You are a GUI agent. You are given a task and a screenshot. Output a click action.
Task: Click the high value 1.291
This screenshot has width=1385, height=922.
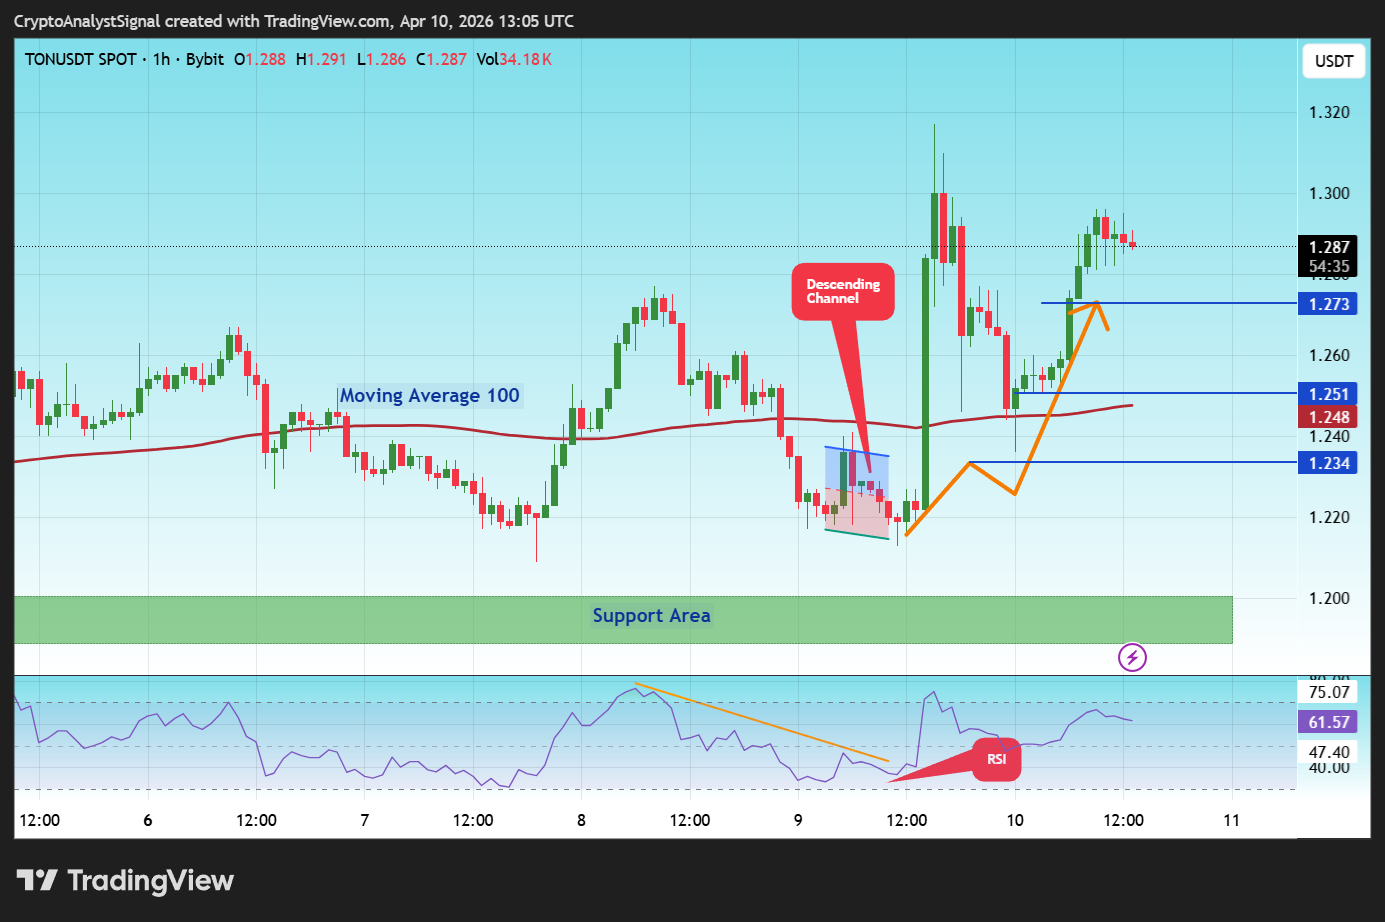pyautogui.click(x=327, y=59)
